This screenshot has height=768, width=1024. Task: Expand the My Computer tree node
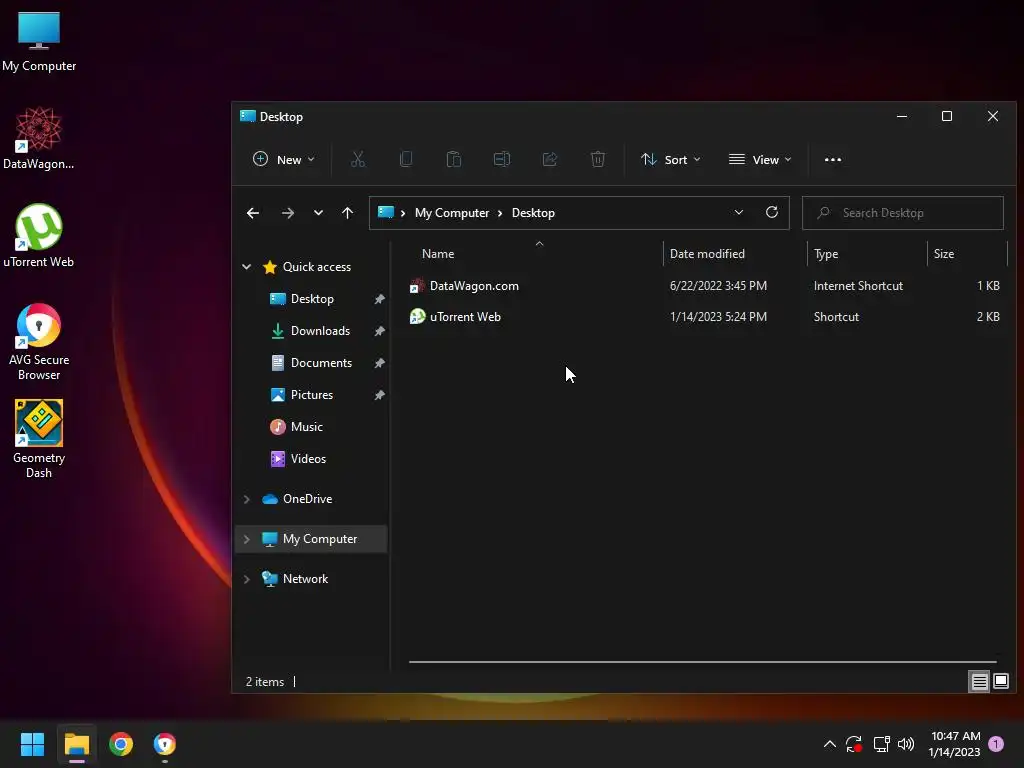(247, 539)
